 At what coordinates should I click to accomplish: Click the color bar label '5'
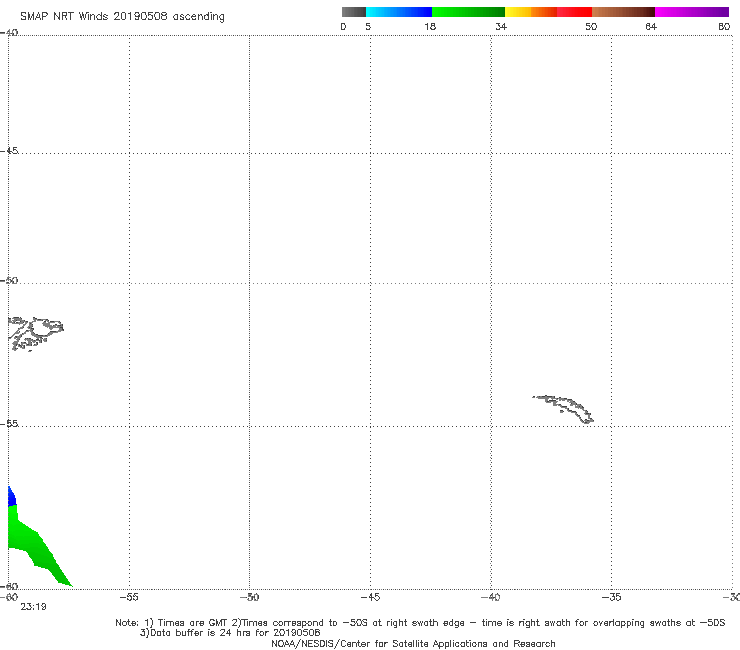click(368, 26)
